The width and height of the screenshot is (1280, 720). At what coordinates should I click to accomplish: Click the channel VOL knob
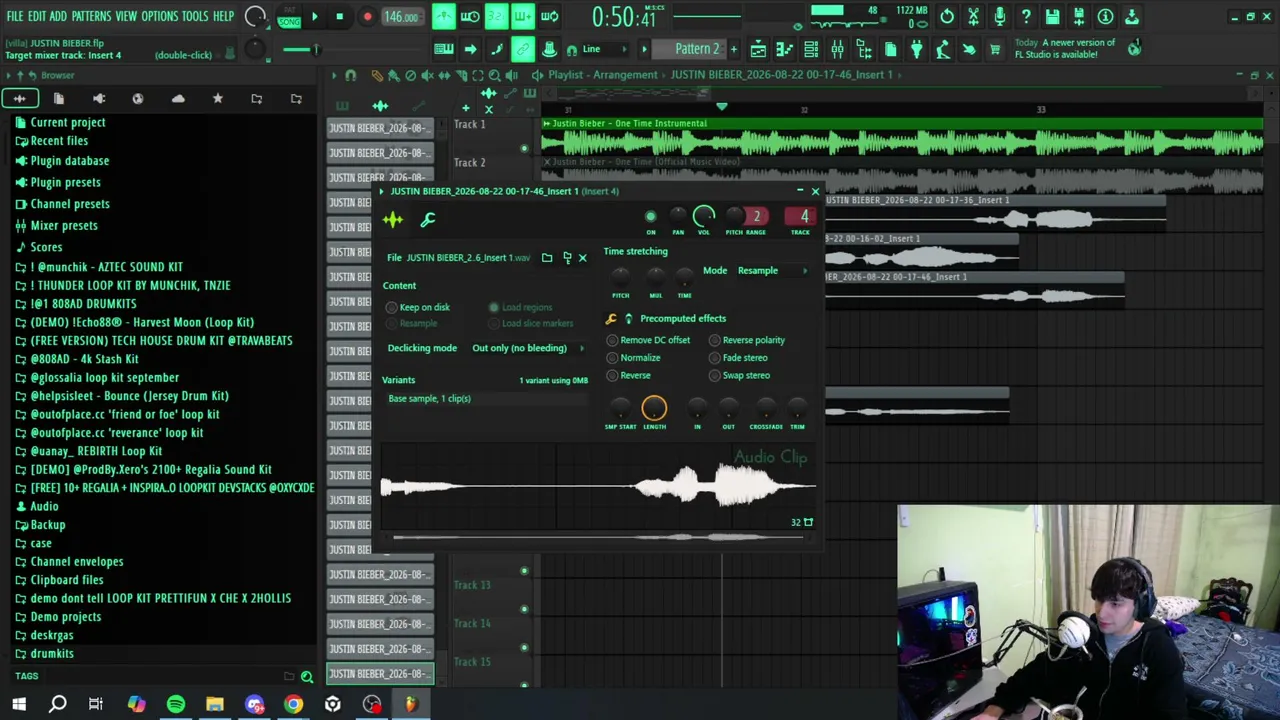(704, 216)
